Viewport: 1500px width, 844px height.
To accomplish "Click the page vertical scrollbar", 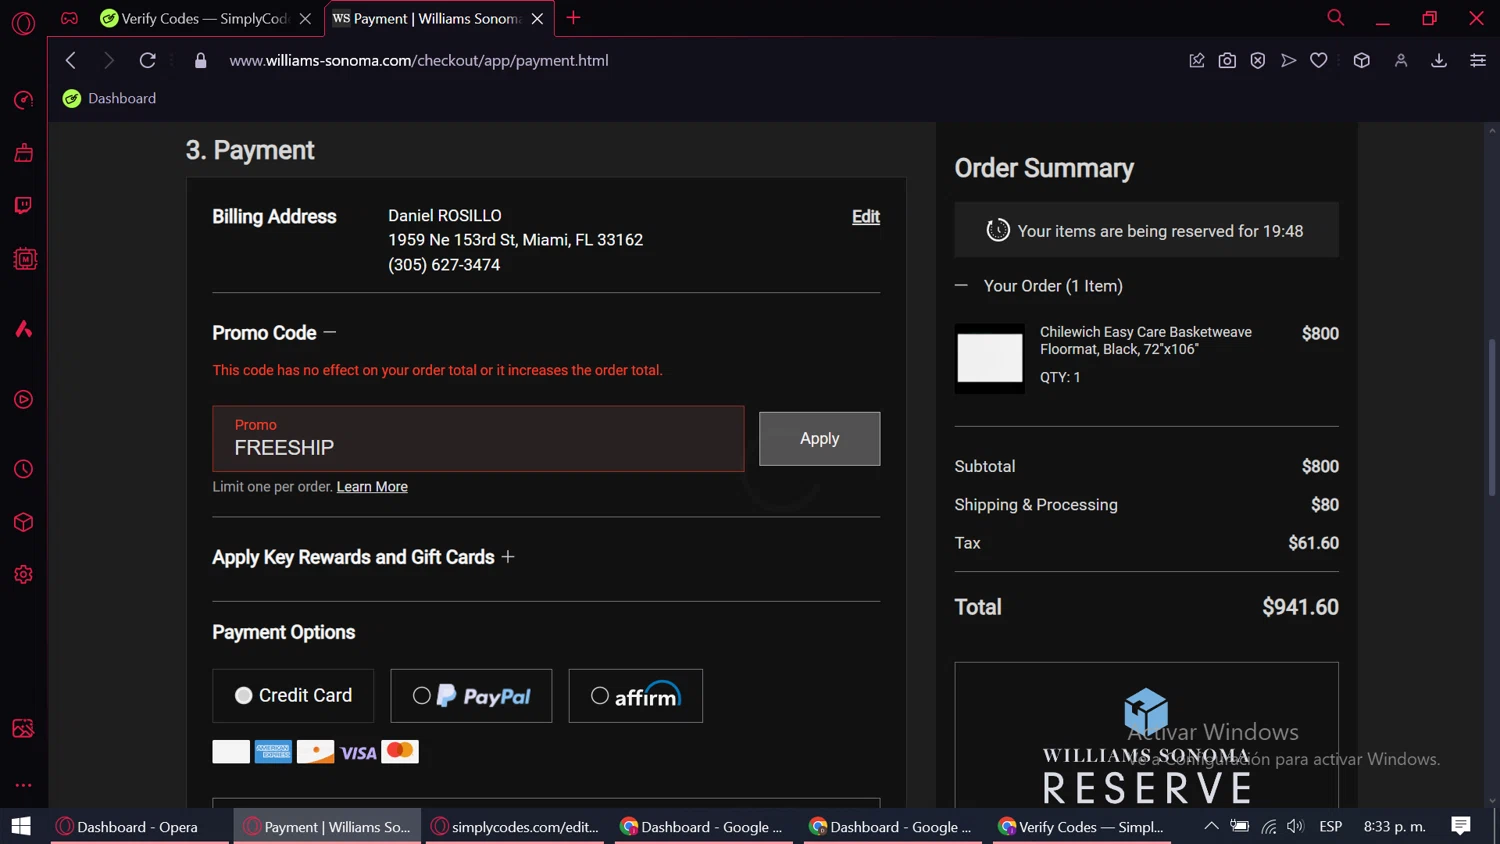I will coord(1492,417).
